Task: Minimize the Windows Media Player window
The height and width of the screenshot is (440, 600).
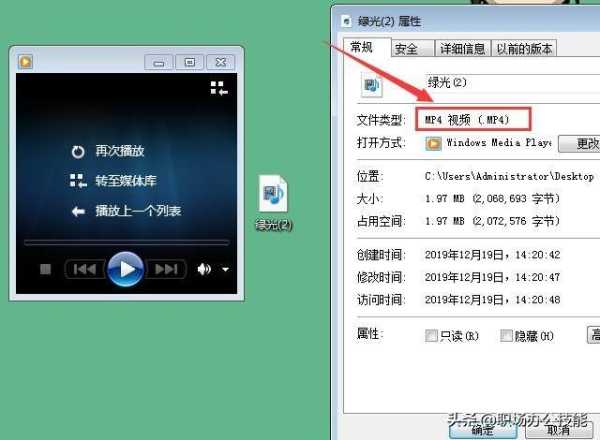Action: [159, 62]
